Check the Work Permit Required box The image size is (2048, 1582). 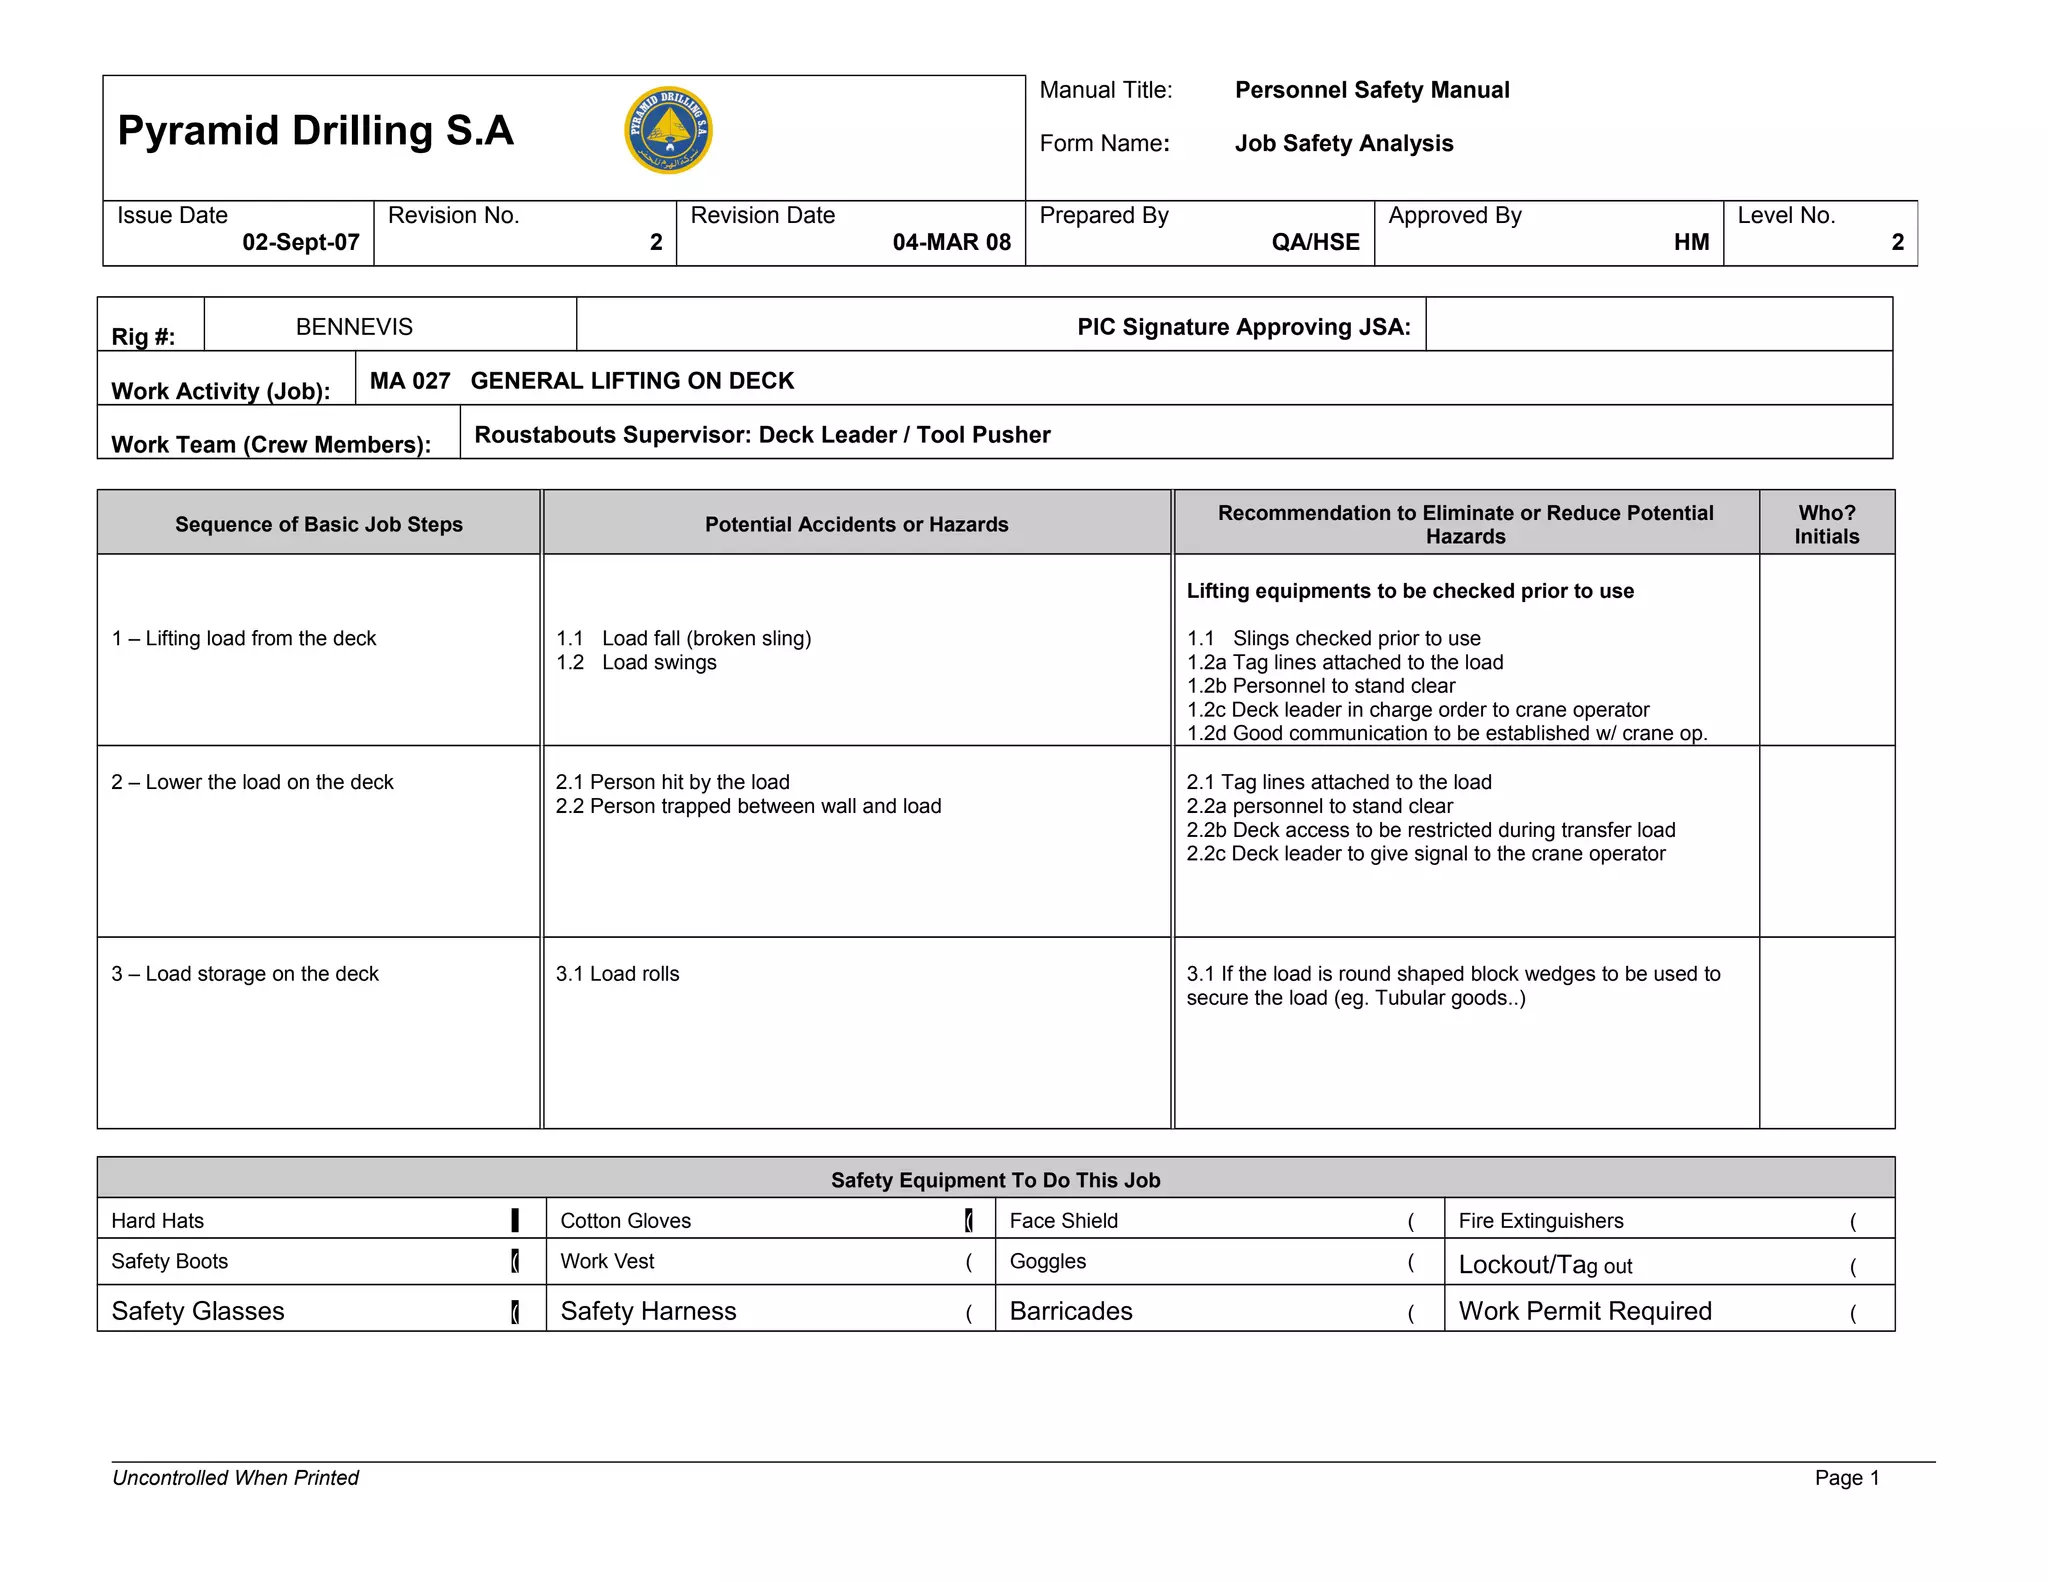point(1853,1313)
